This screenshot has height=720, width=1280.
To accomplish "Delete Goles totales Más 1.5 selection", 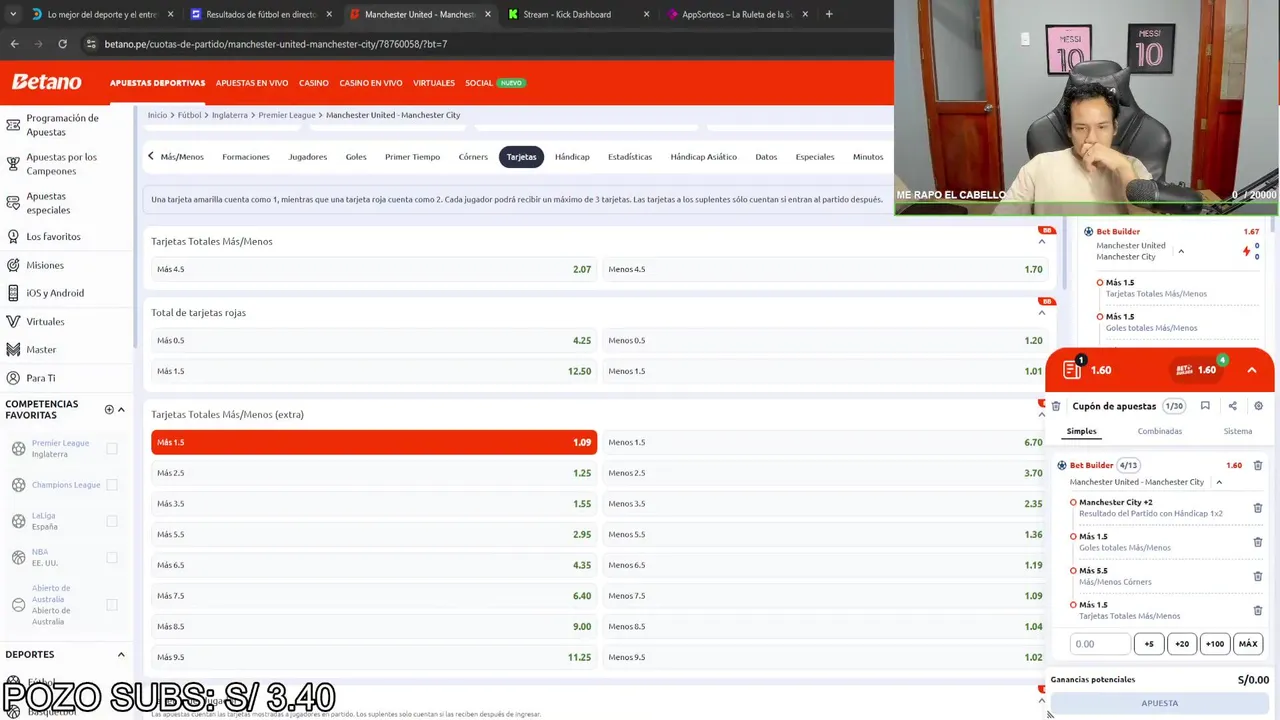I will coord(1258,542).
